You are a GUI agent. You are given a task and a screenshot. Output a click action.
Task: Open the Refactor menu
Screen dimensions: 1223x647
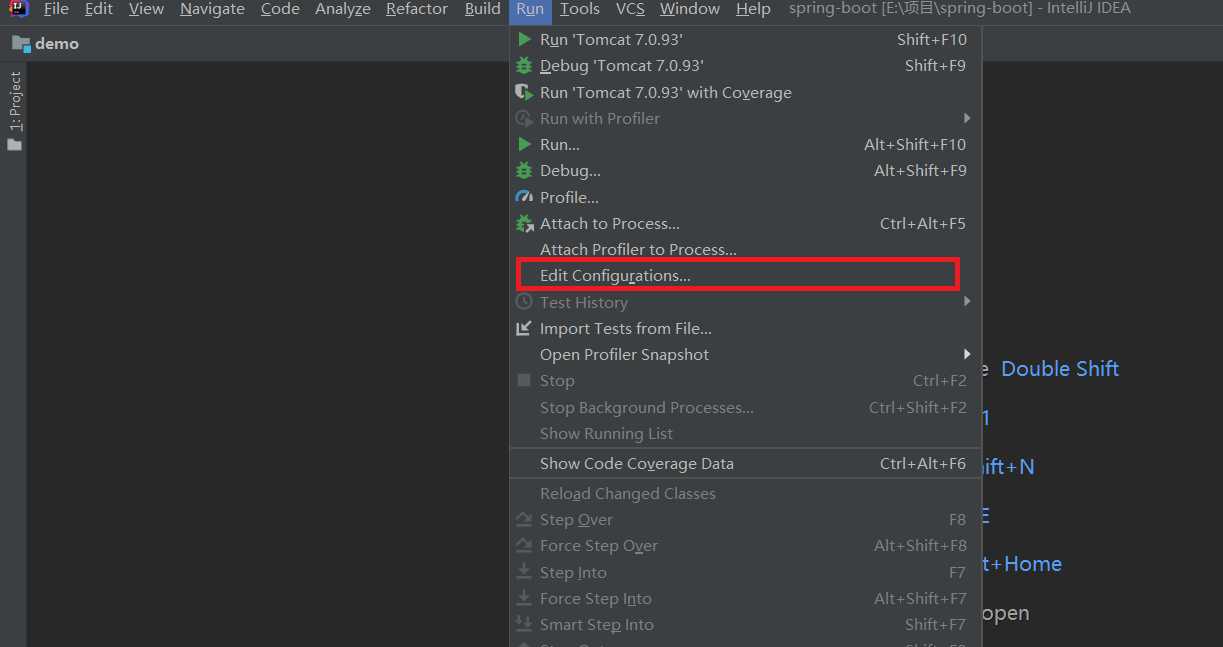(x=417, y=9)
